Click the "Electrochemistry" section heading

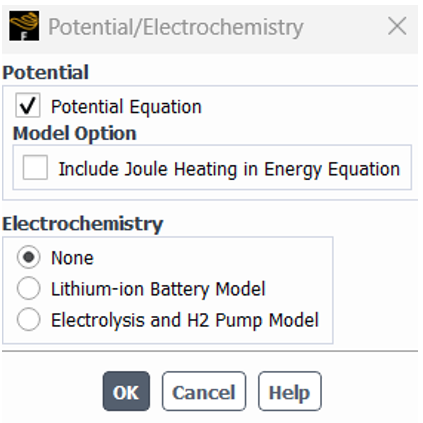point(83,223)
